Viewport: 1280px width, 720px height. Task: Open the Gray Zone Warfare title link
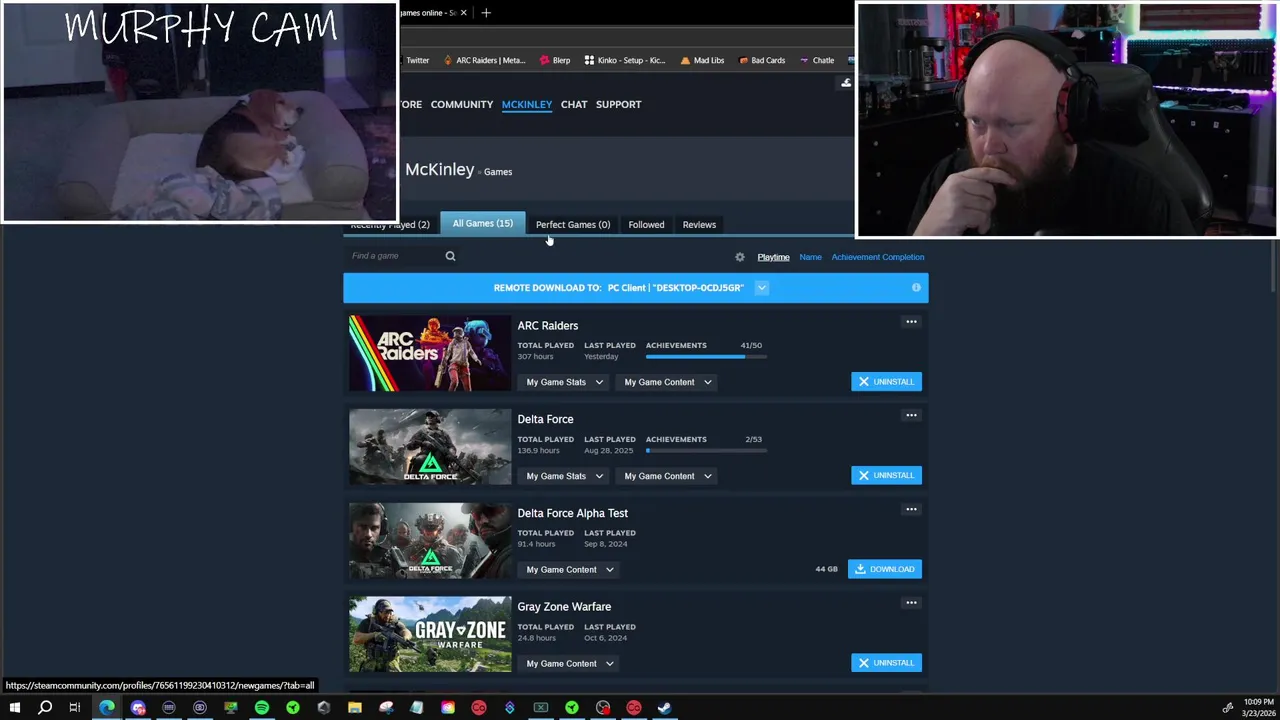564,607
